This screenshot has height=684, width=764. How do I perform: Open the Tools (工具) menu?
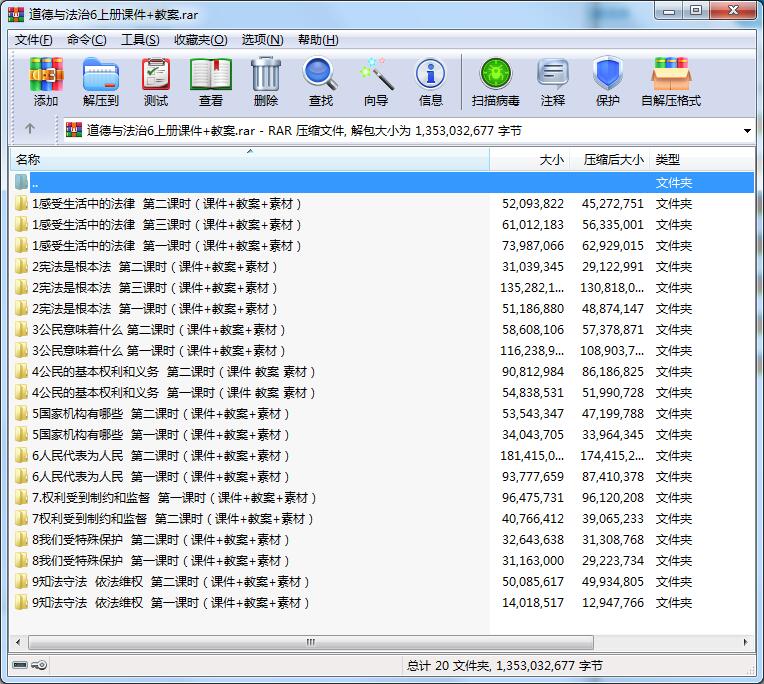pyautogui.click(x=140, y=40)
